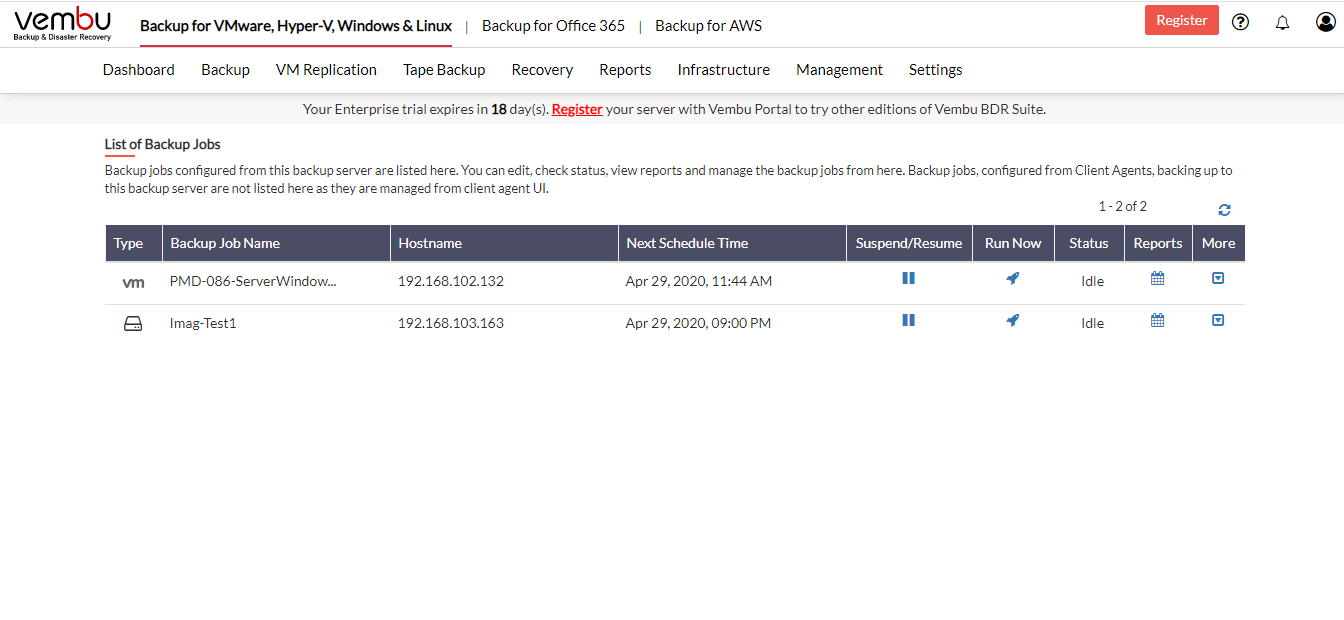Switch to Backup for VMware, Hyper-V, Windows & Linux
Viewport: 1344px width, 620px height.
tap(296, 26)
